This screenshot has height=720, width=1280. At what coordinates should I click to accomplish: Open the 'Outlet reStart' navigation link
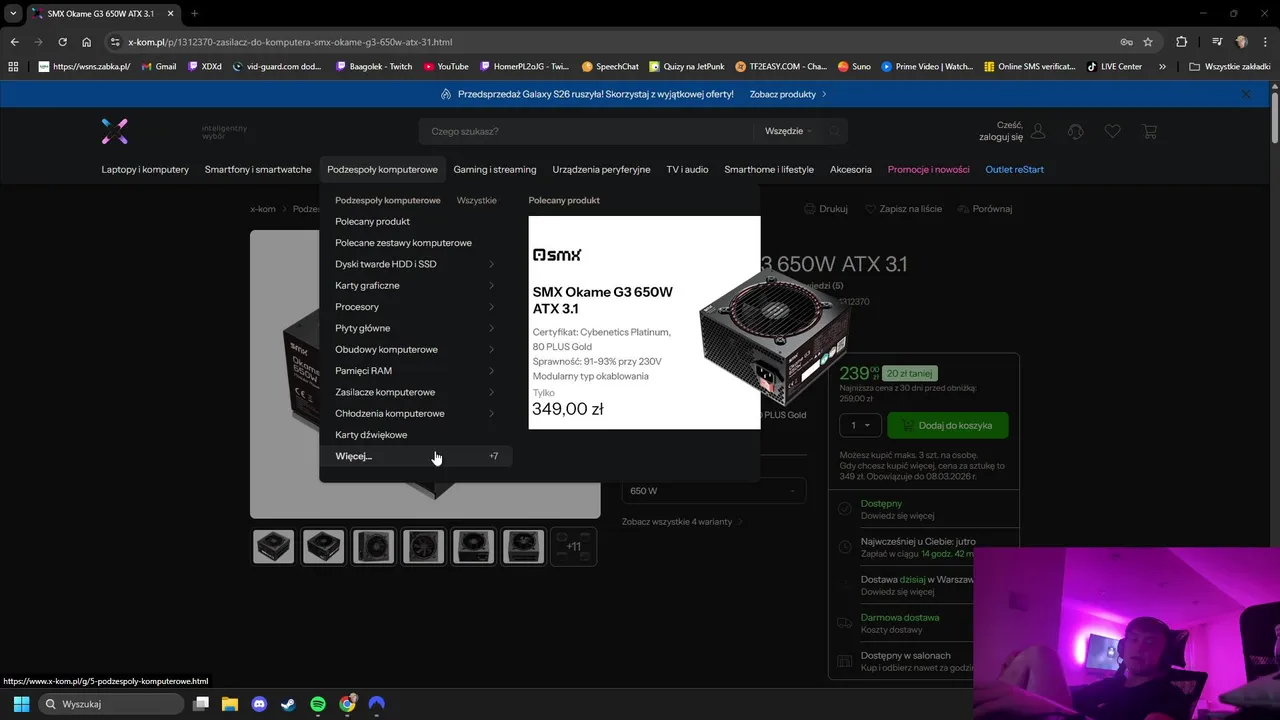click(x=1015, y=169)
